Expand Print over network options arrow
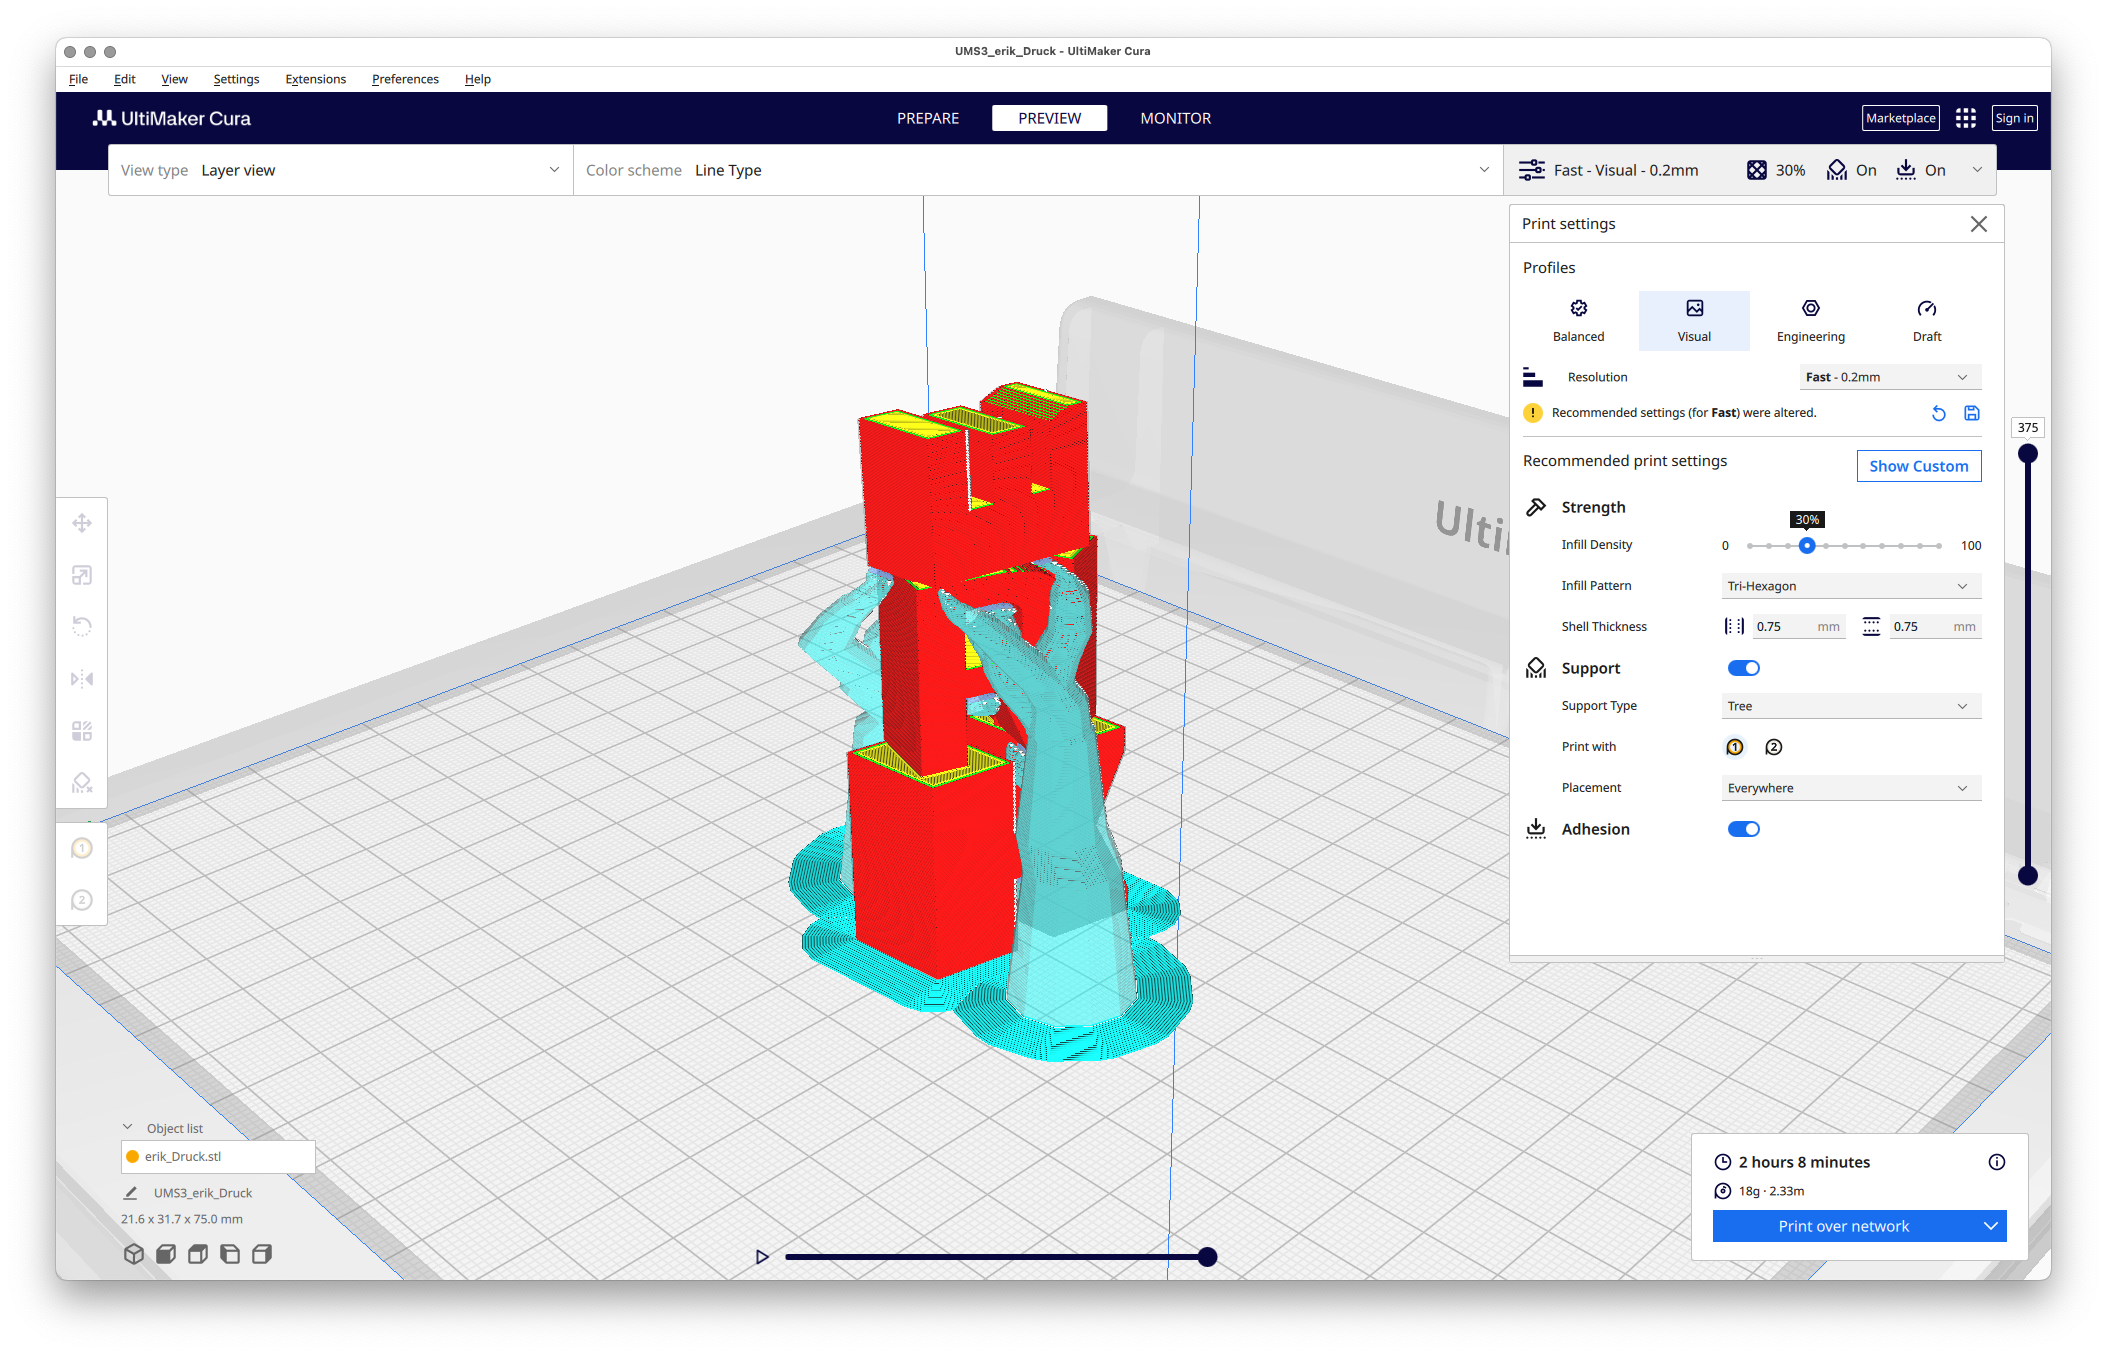2107x1354 pixels. tap(1991, 1226)
